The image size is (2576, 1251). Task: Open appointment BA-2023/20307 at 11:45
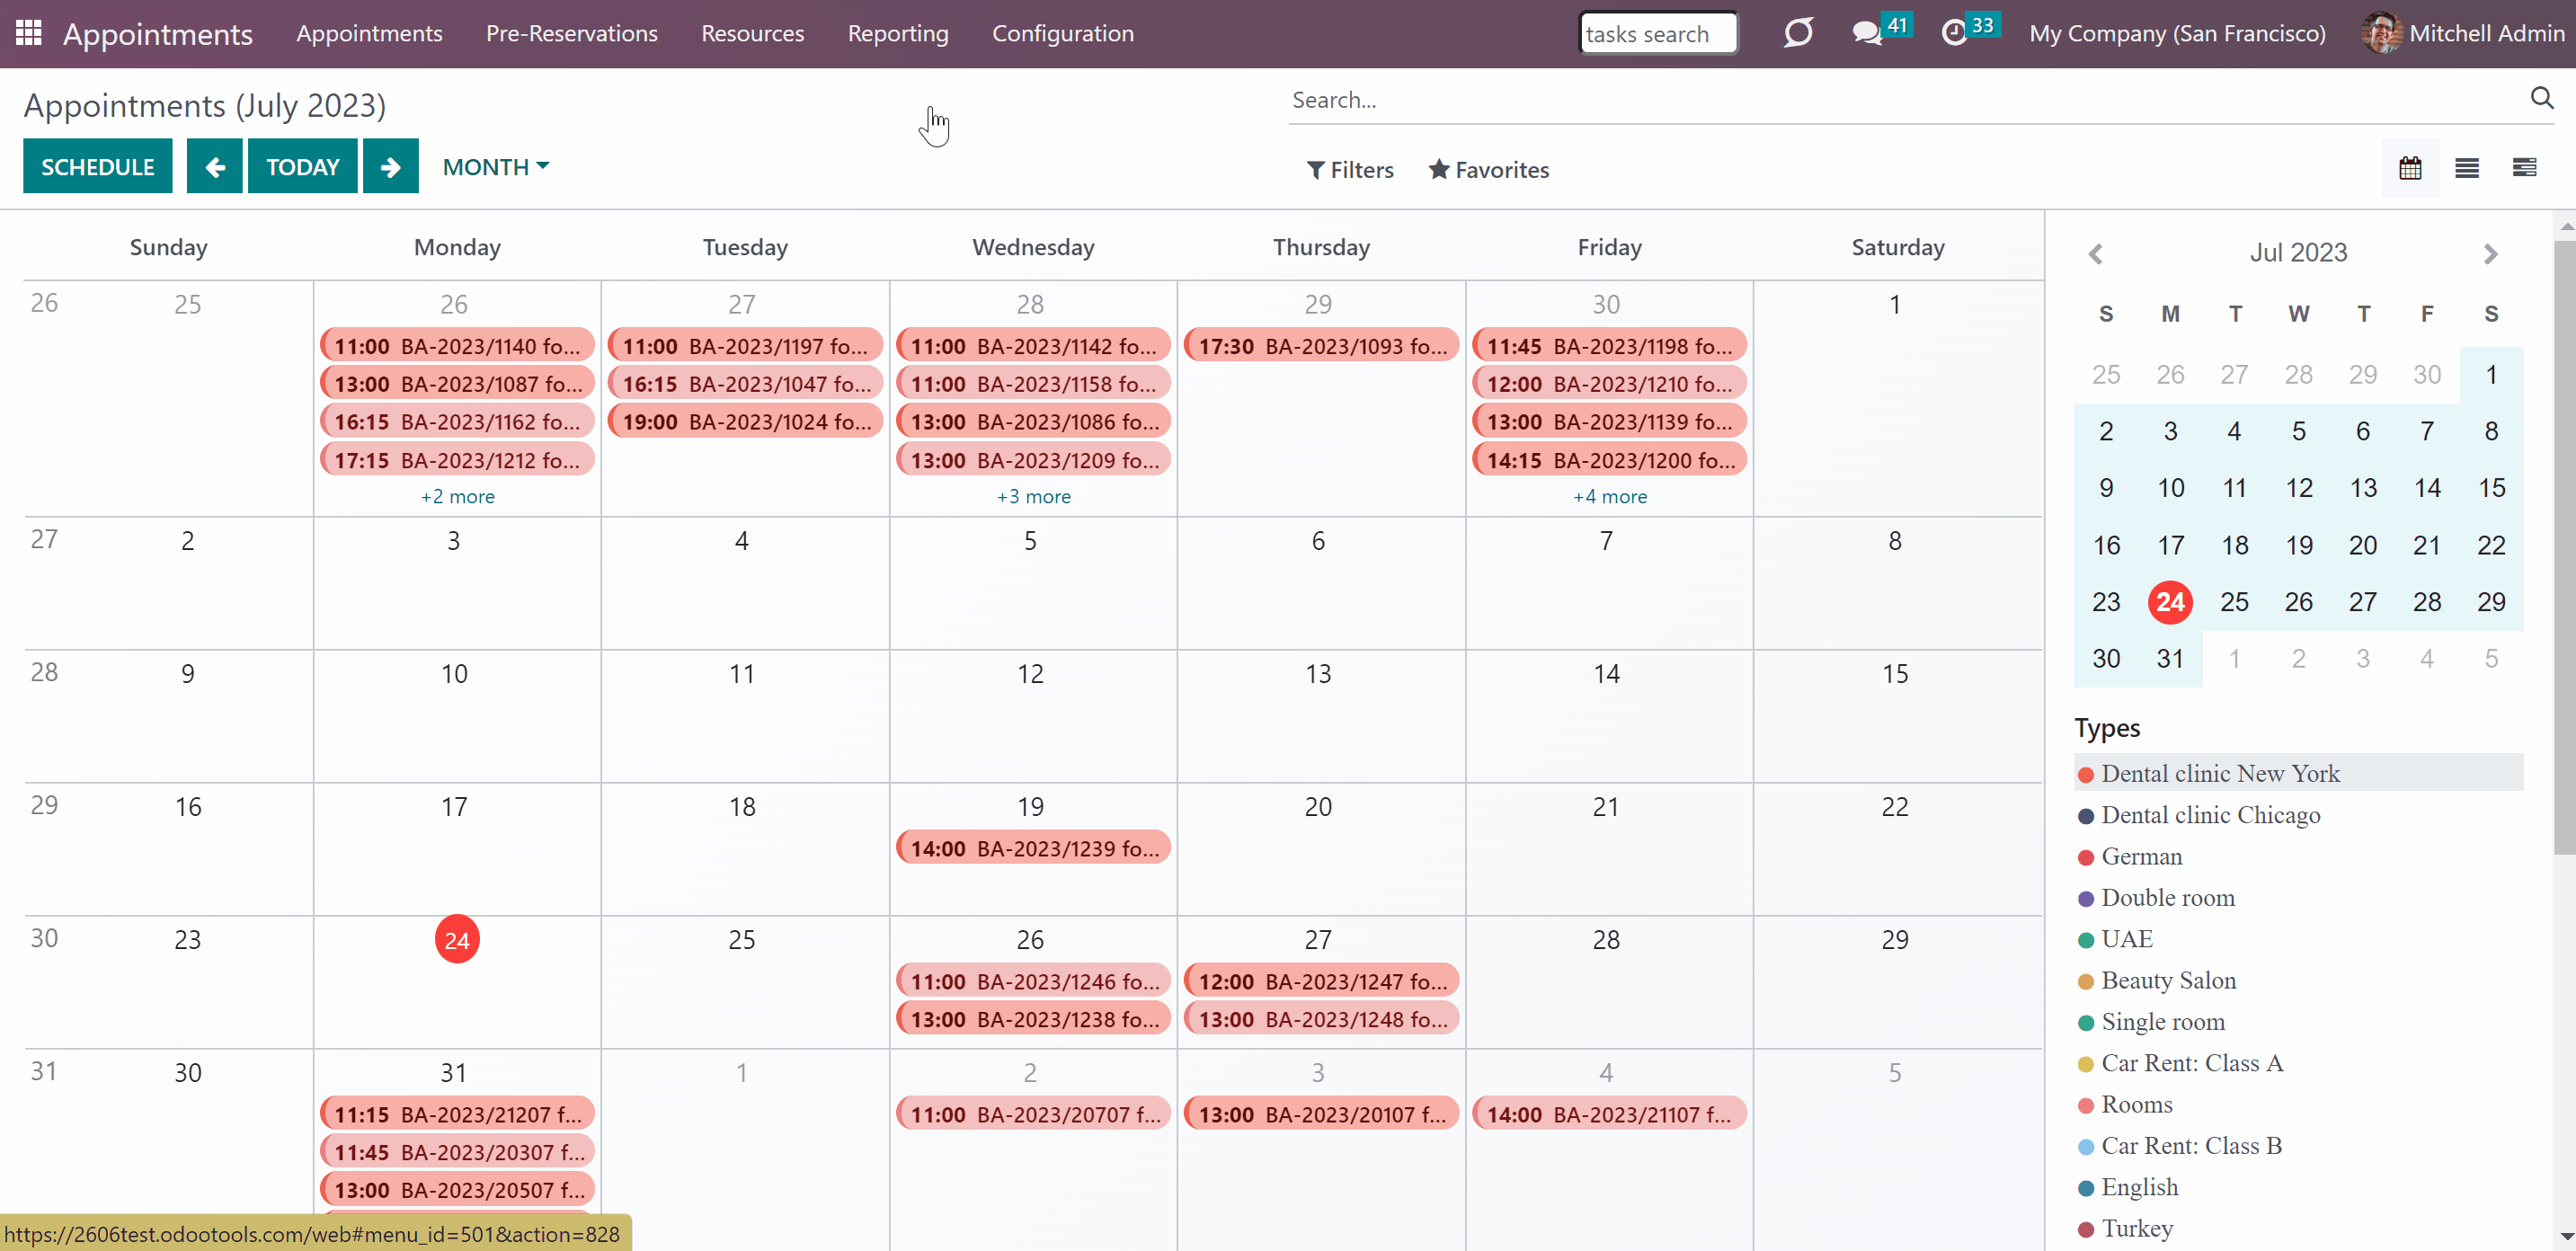tap(457, 1152)
